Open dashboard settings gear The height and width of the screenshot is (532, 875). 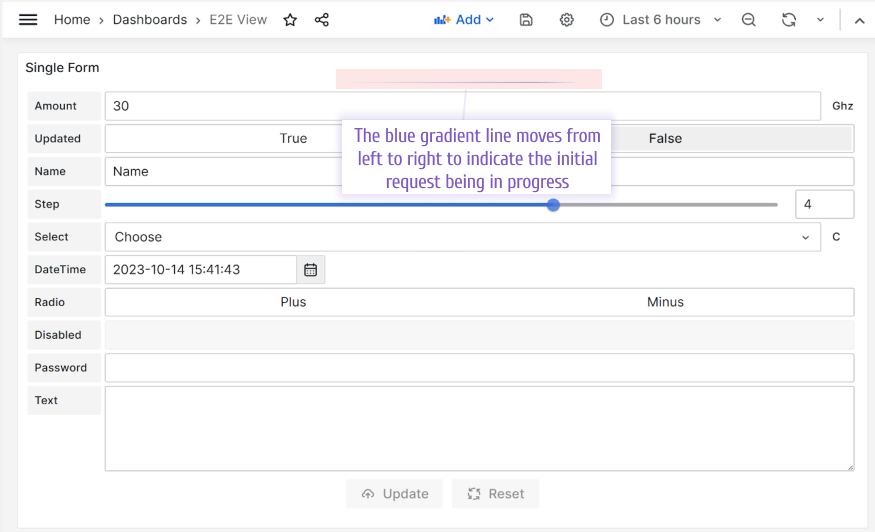[567, 20]
